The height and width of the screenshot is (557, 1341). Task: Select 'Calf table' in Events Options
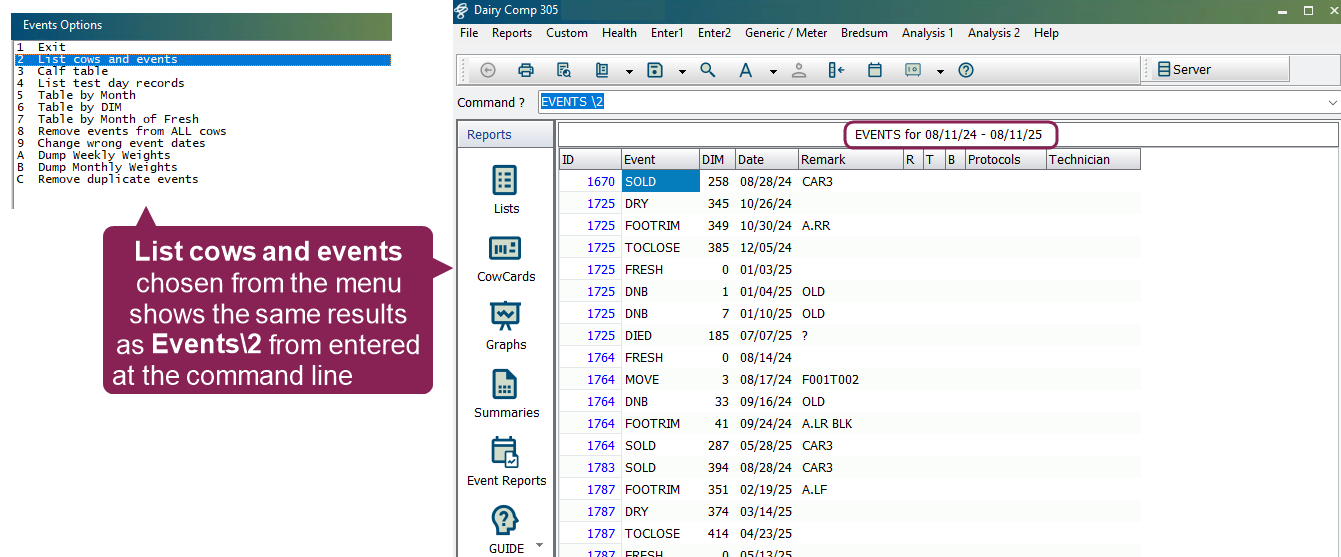coord(73,71)
